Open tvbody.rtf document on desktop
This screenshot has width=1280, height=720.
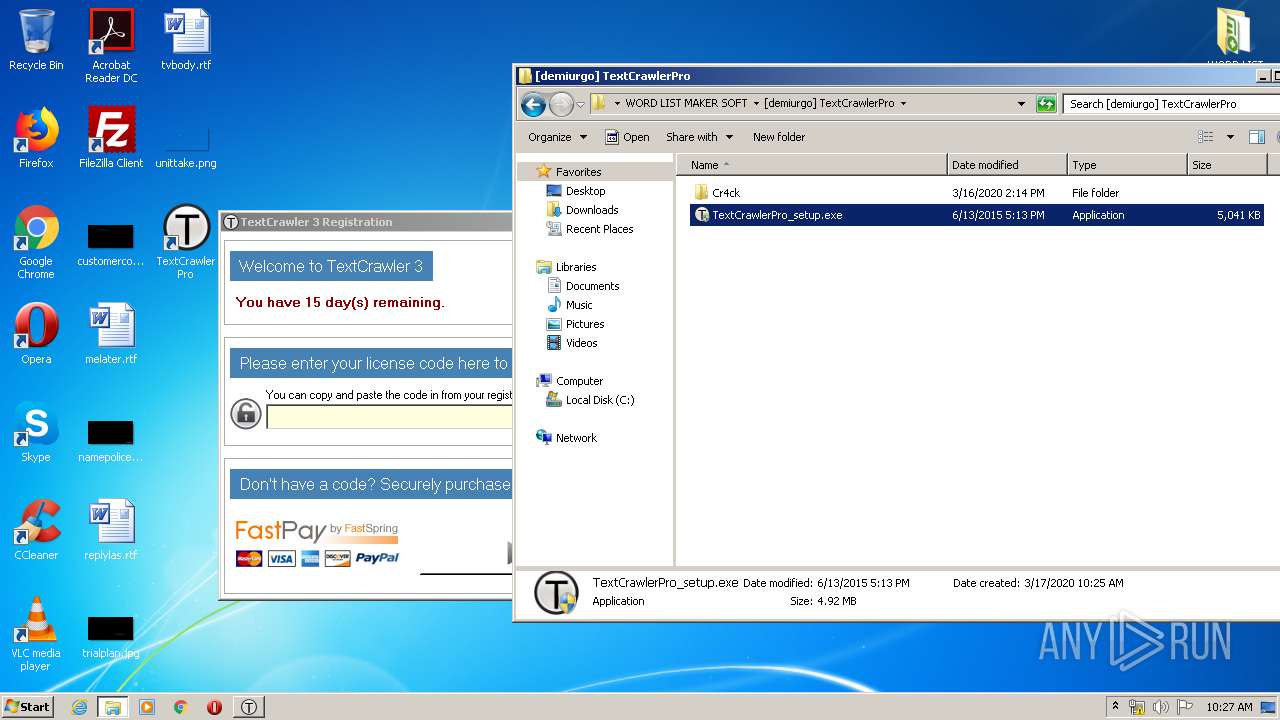click(186, 40)
